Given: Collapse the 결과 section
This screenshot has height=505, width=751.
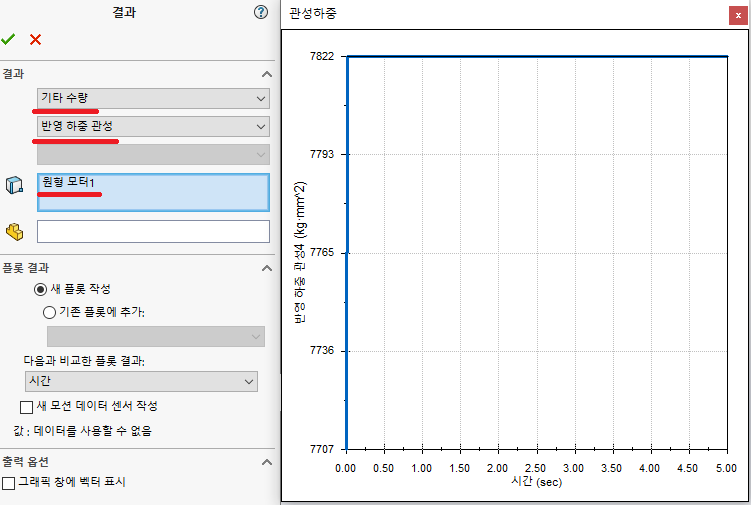Looking at the screenshot, I should [267, 74].
